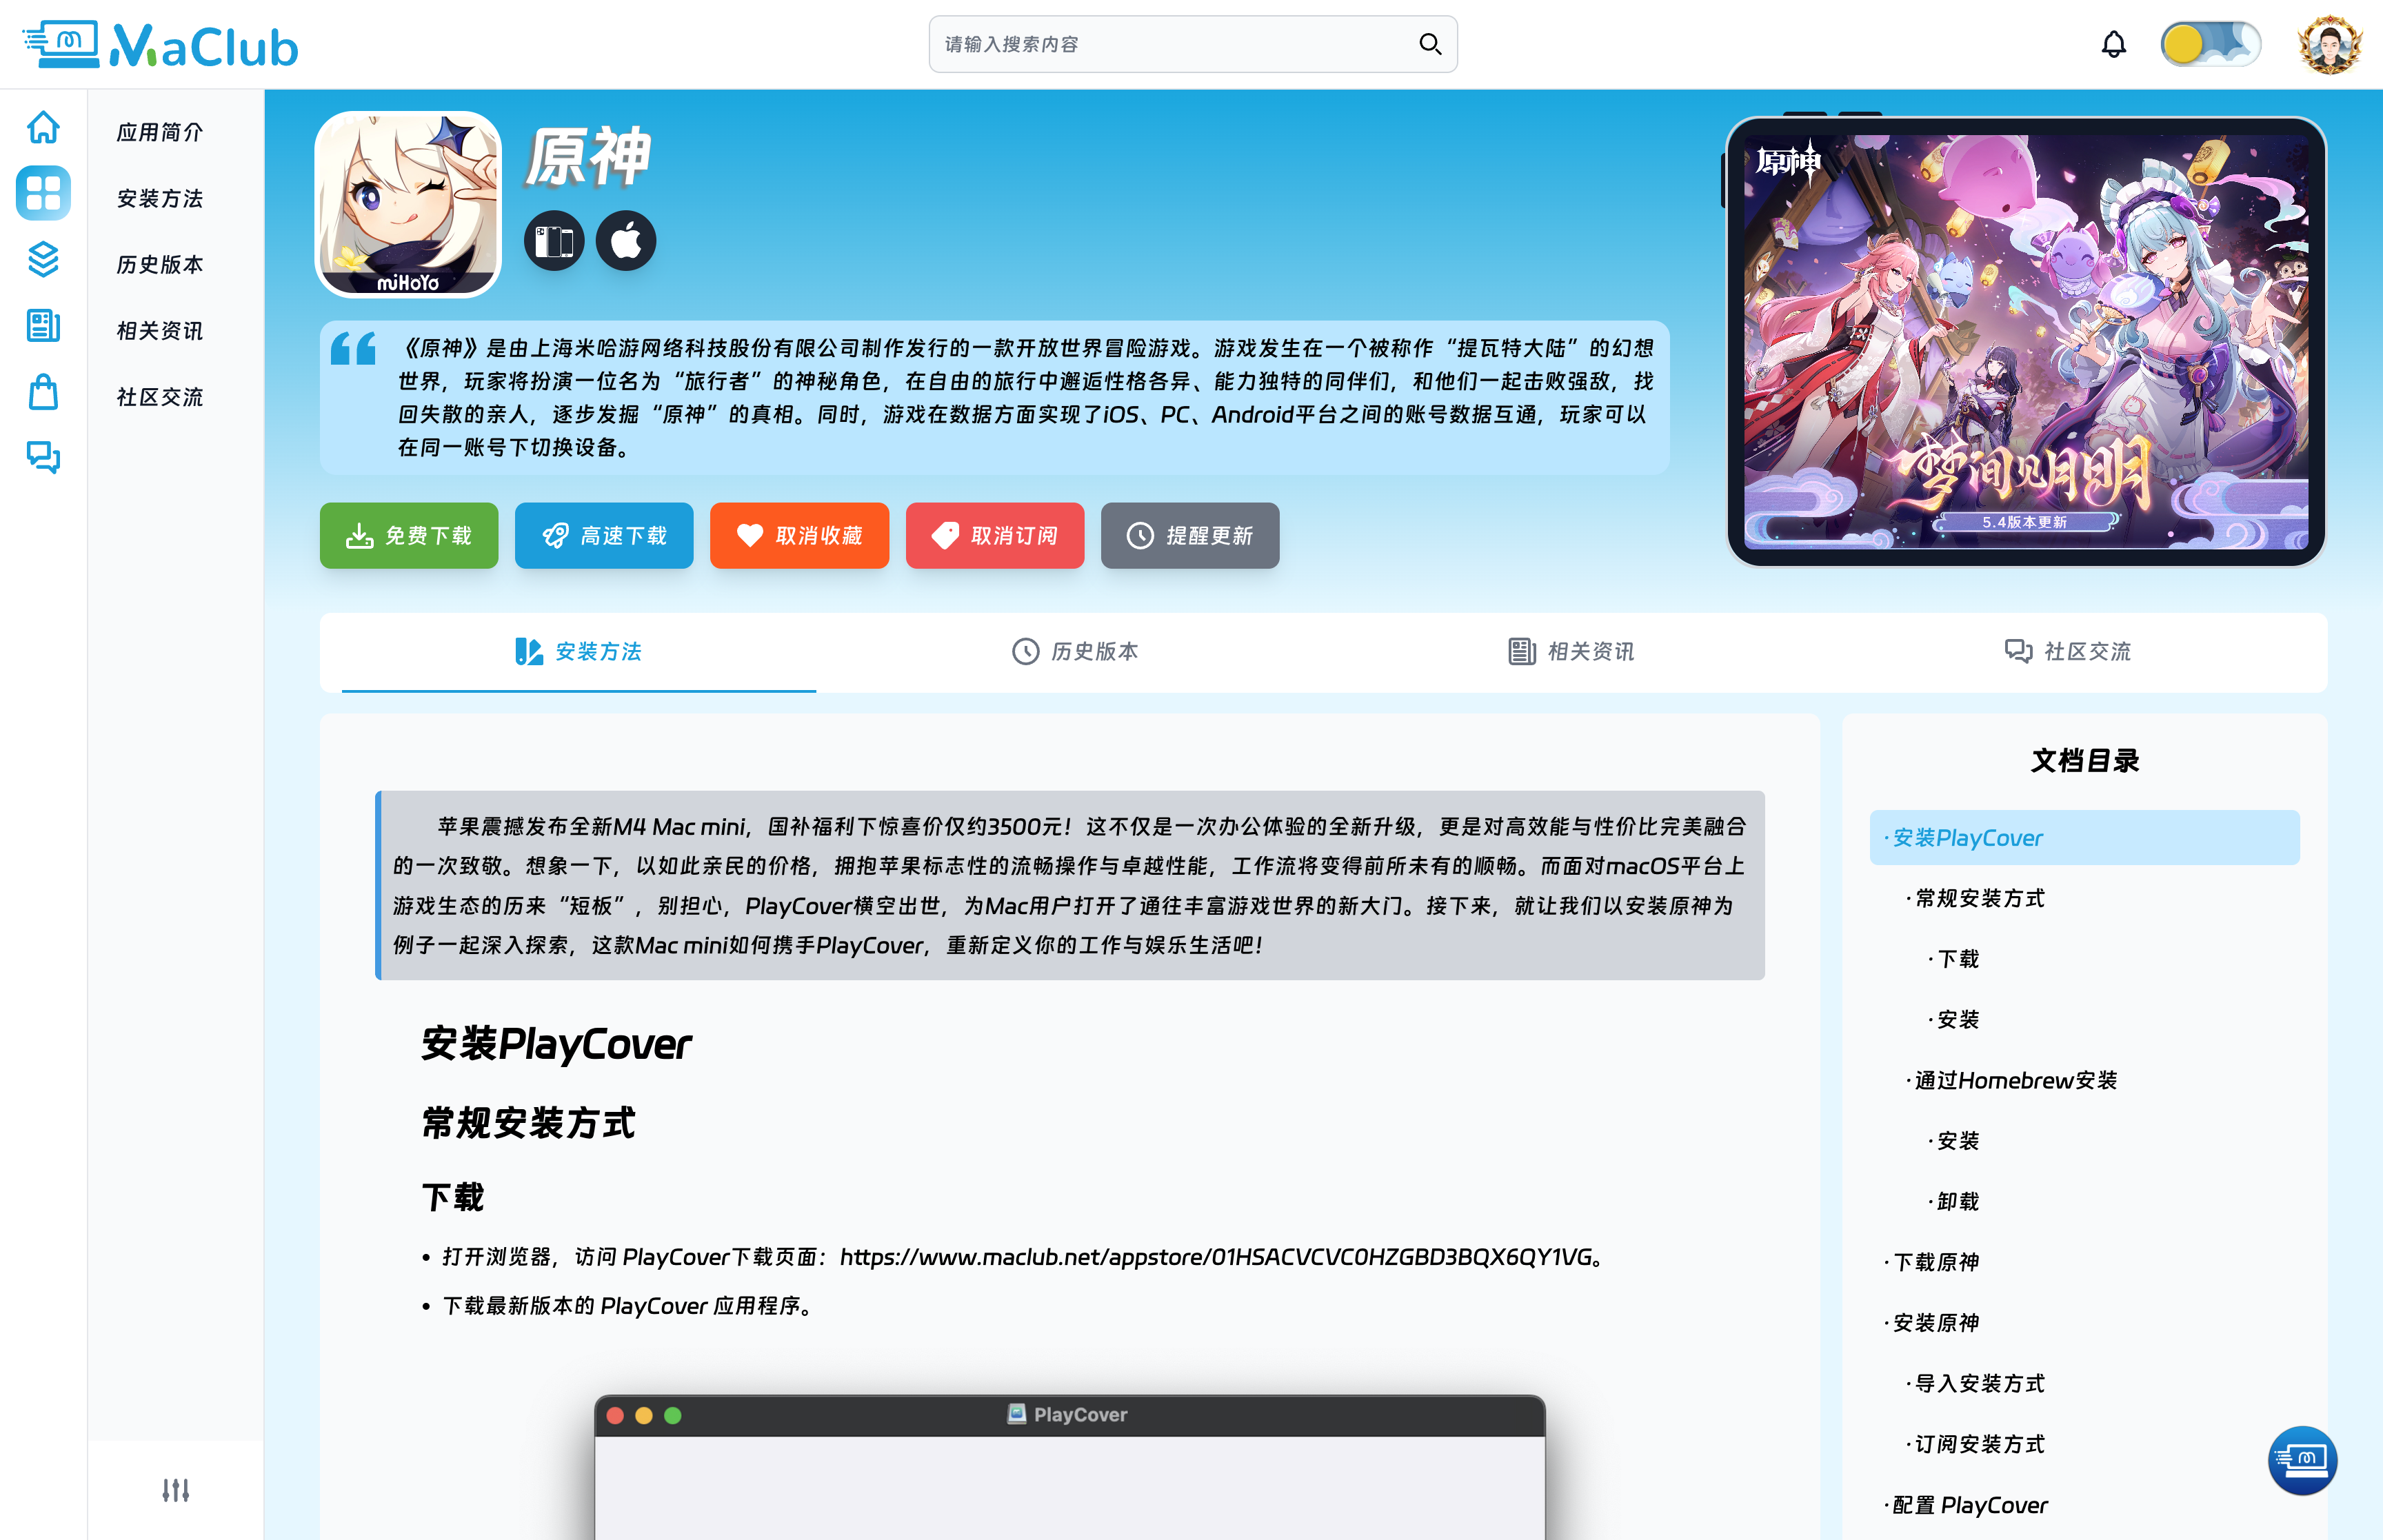Open the chat bubbles sidebar icon
The image size is (2383, 1540).
(x=43, y=457)
